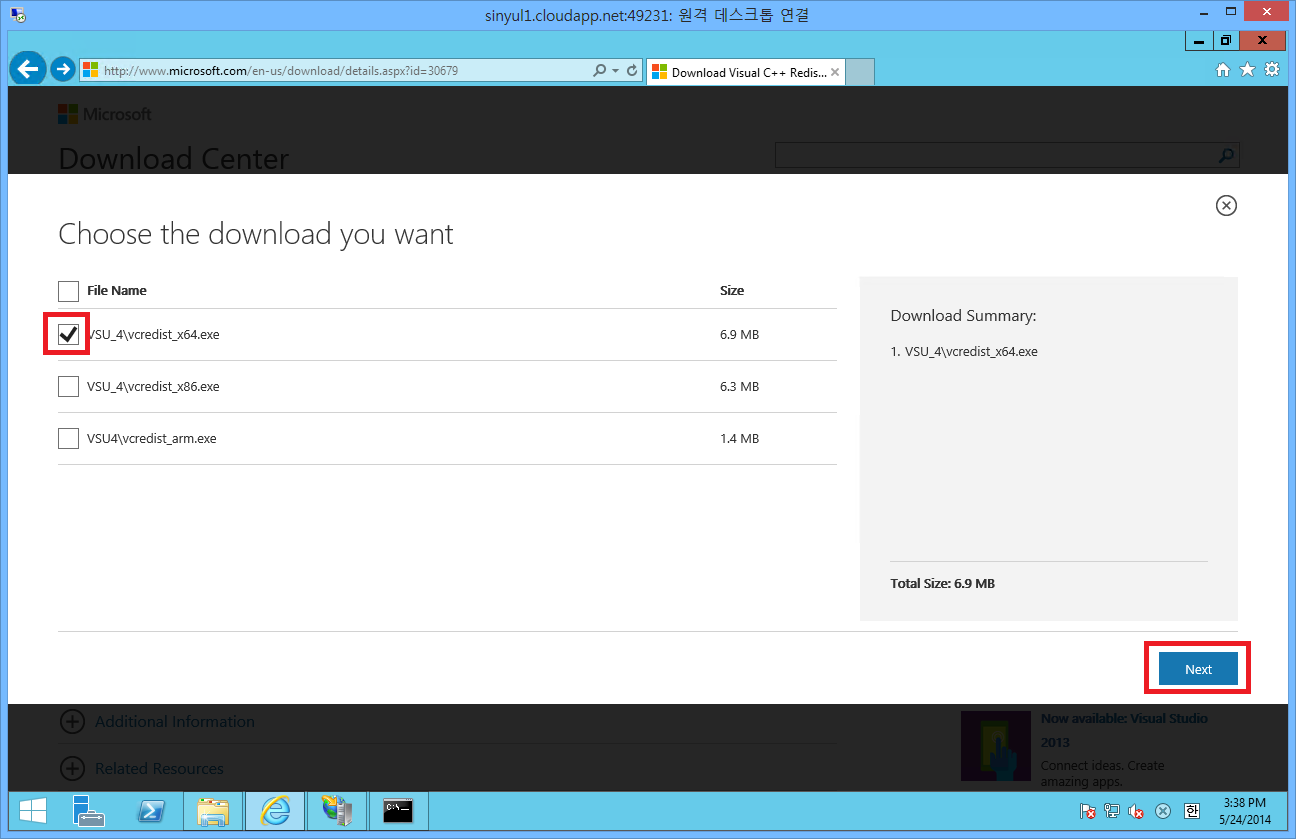
Task: Open the installer package taskbar icon
Action: coord(337,810)
